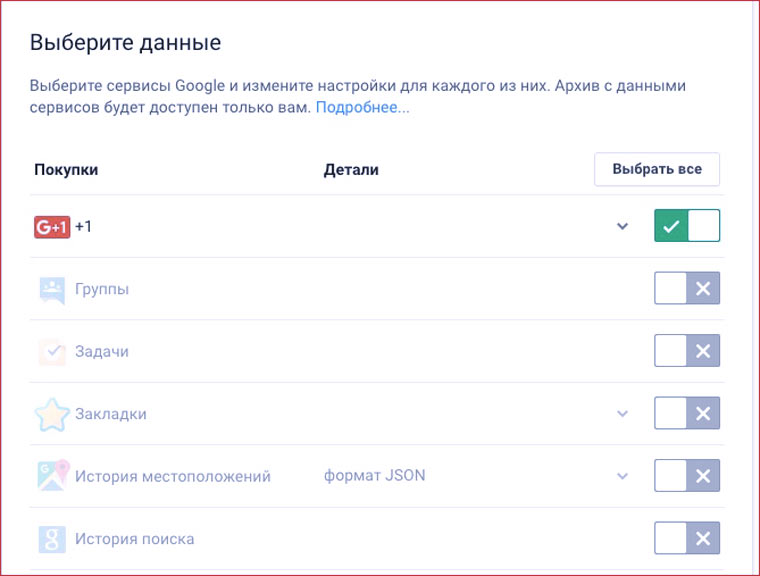Click the Покупки column header

(66, 169)
